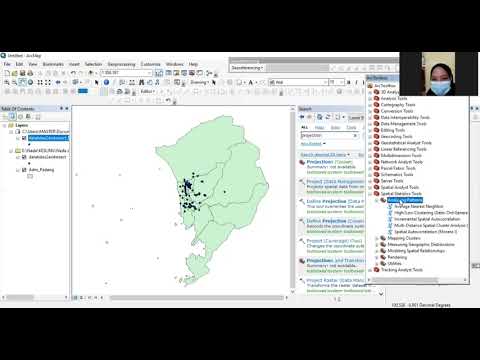Open Spatial Autocorrelation (Morans I) tool
The width and height of the screenshot is (480, 360).
coord(426,232)
